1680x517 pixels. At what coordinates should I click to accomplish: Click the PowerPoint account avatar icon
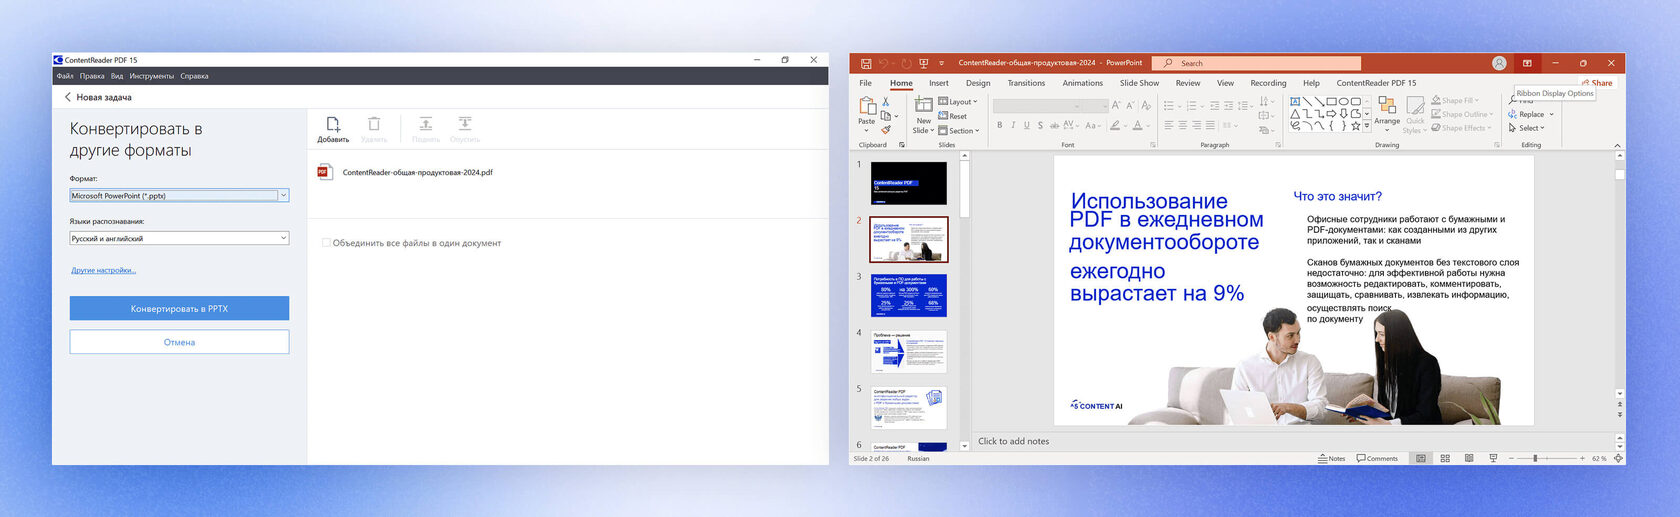point(1499,63)
